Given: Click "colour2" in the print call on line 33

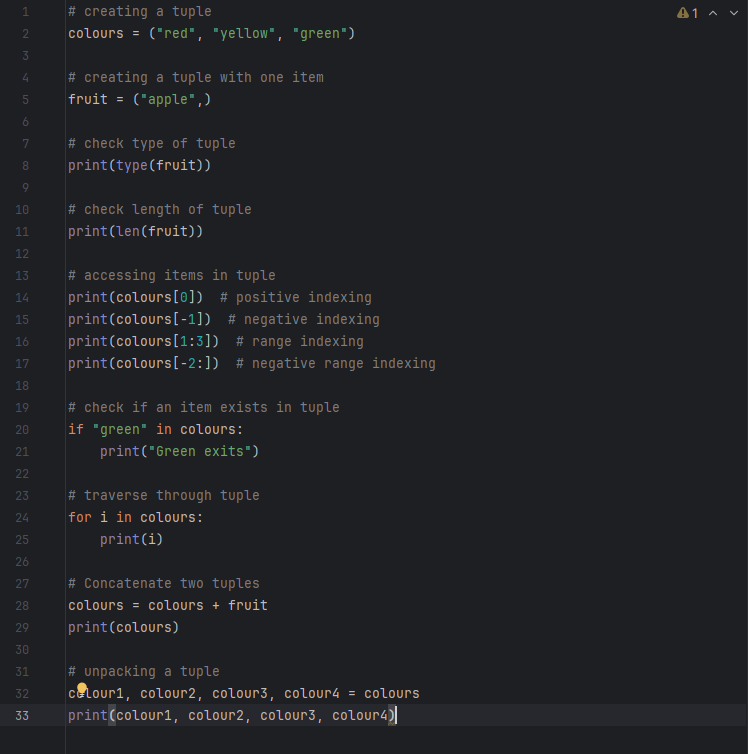Looking at the screenshot, I should coord(216,716).
